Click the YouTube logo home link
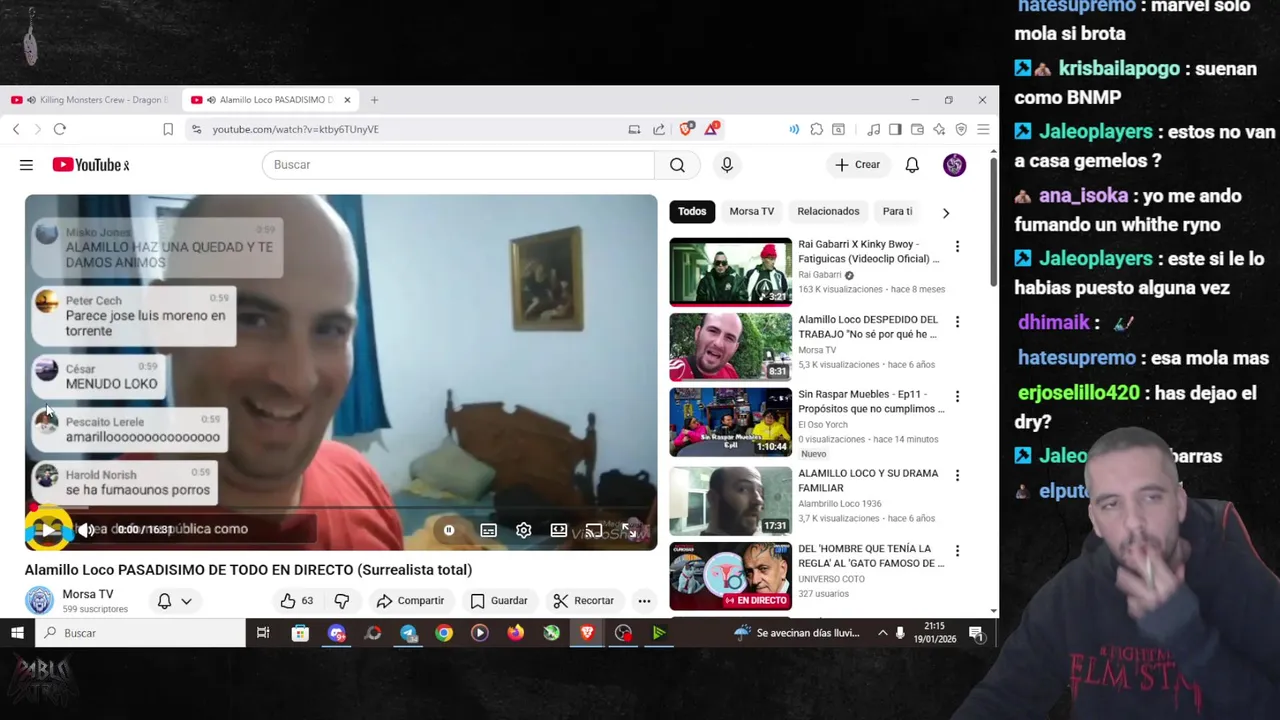 (91, 165)
